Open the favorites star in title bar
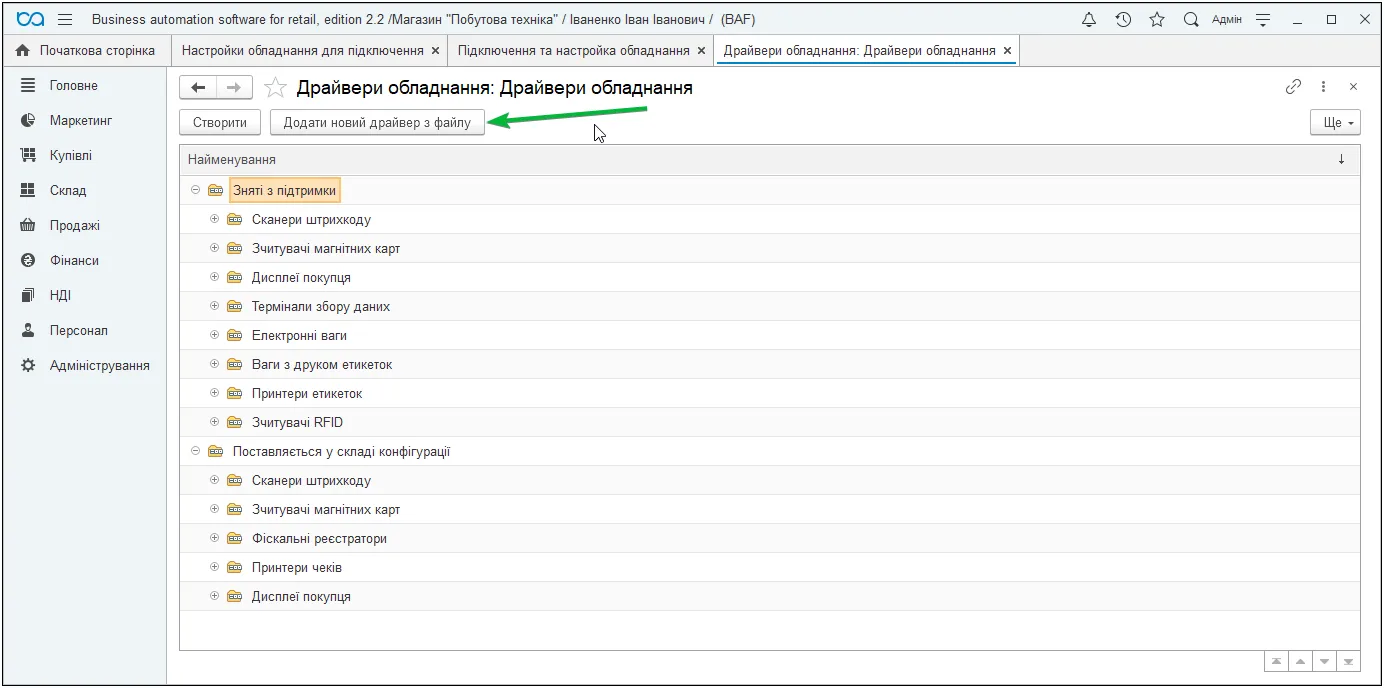This screenshot has width=1385, height=688. 1157,19
